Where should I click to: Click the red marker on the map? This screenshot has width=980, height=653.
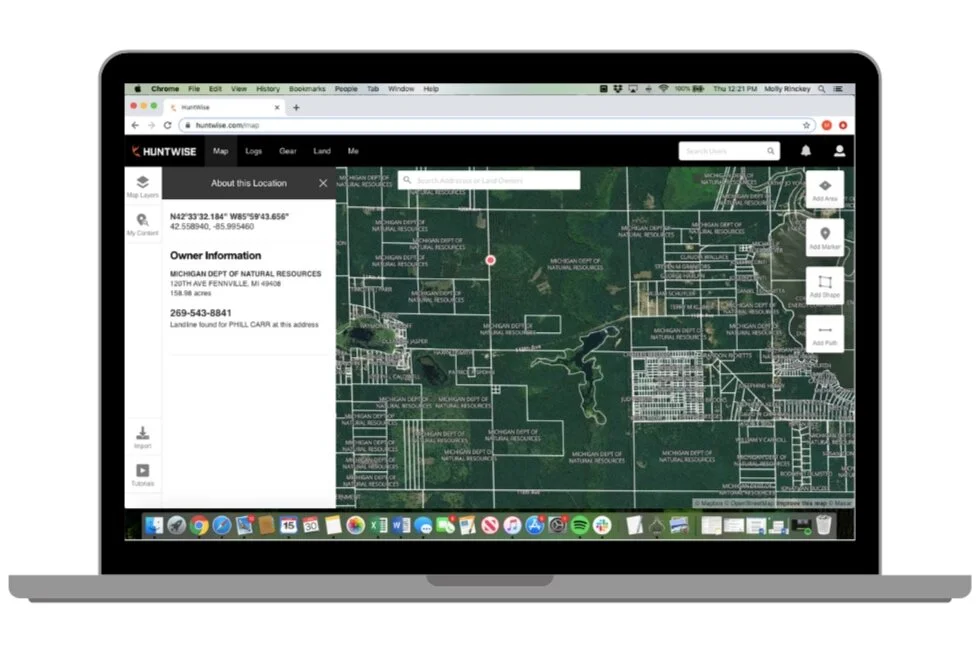click(490, 259)
